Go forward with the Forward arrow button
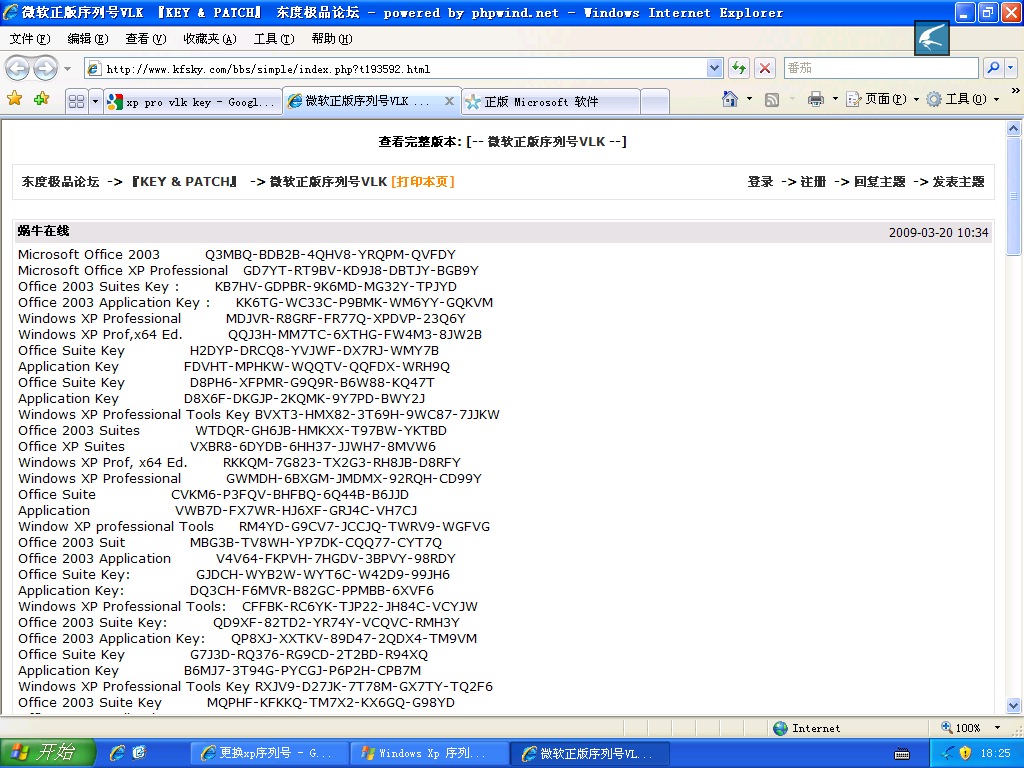The width and height of the screenshot is (1024, 768). (45, 68)
